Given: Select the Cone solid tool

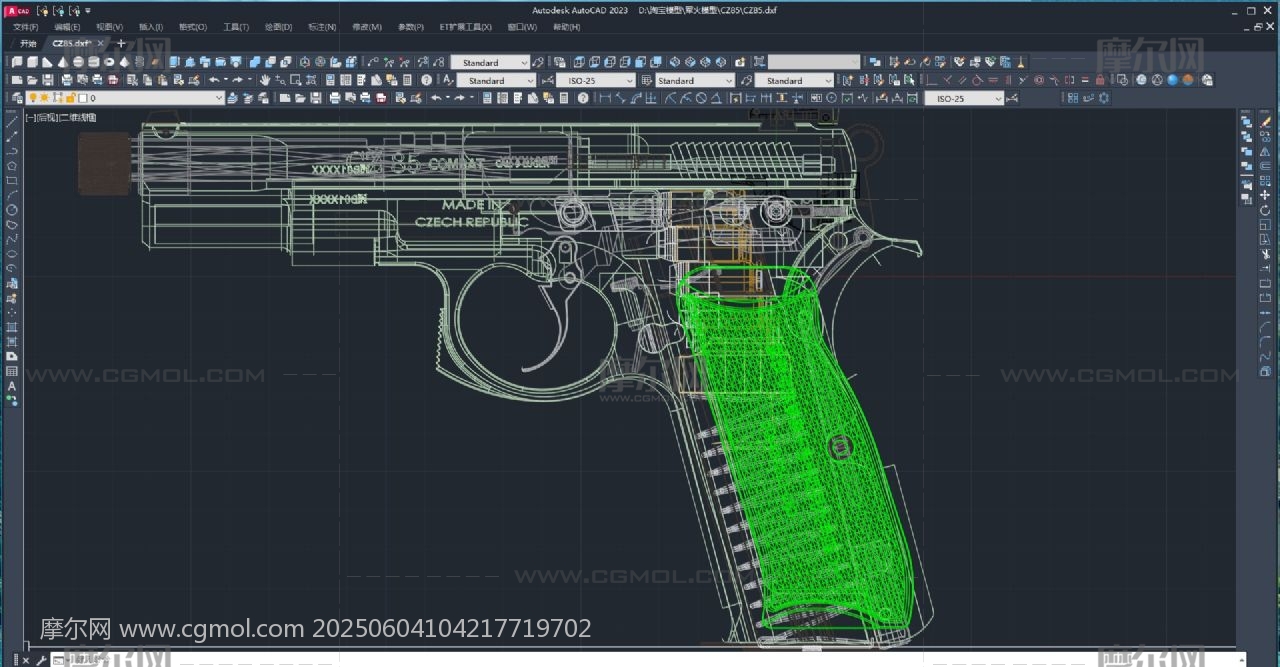Looking at the screenshot, I should [63, 62].
